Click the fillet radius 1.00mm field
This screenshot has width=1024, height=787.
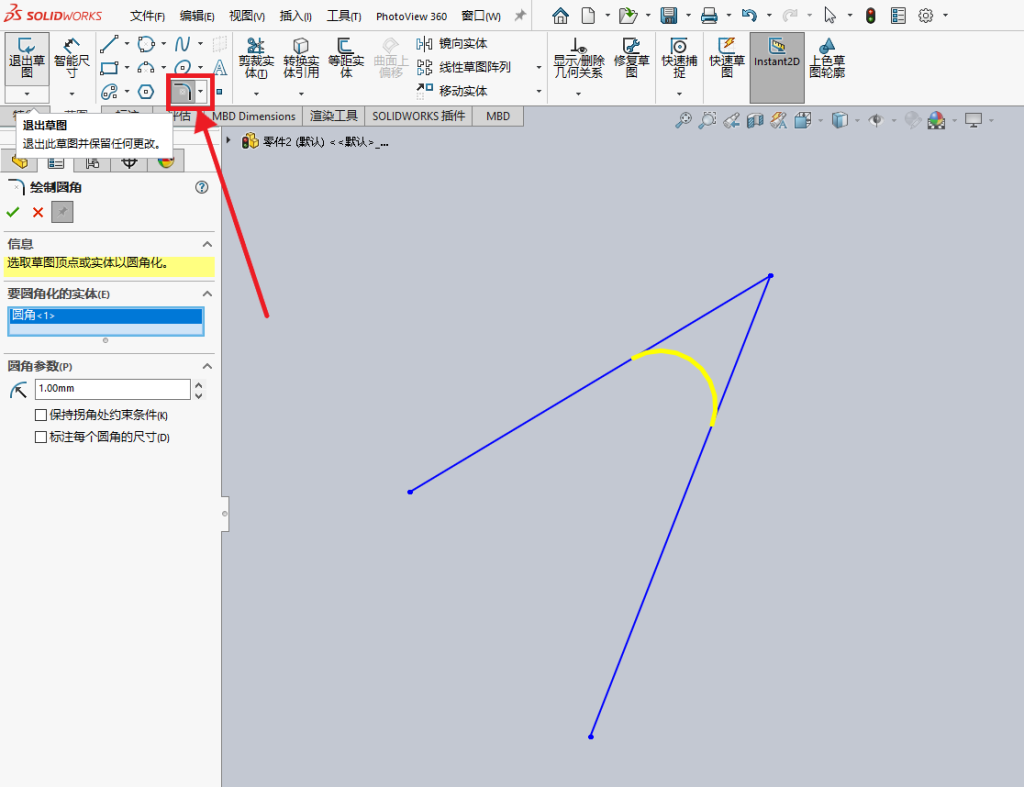click(112, 389)
